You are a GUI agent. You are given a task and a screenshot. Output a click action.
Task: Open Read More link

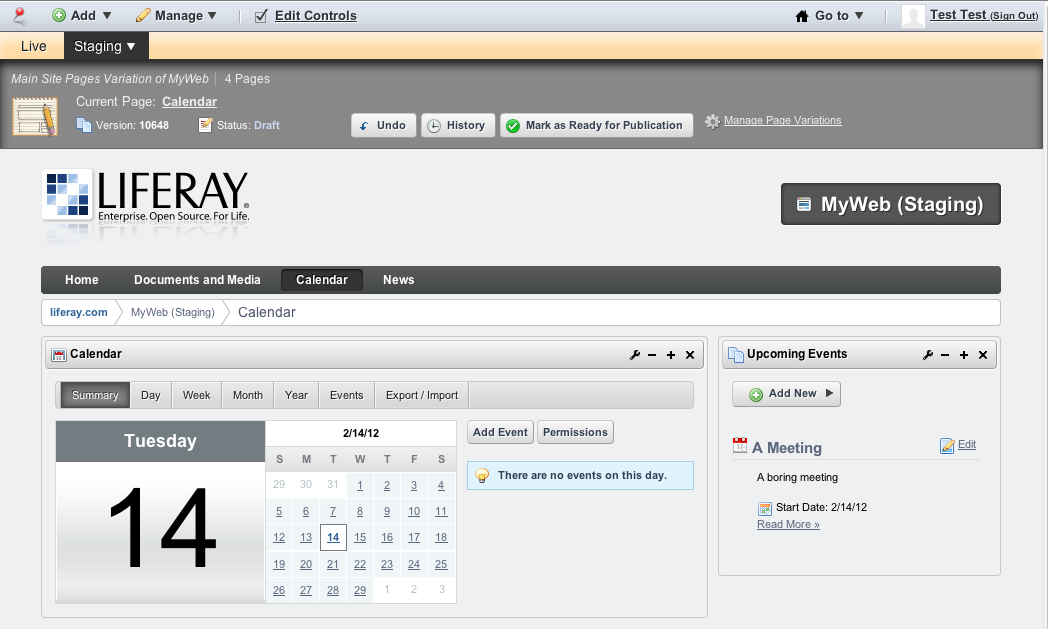tap(788, 525)
